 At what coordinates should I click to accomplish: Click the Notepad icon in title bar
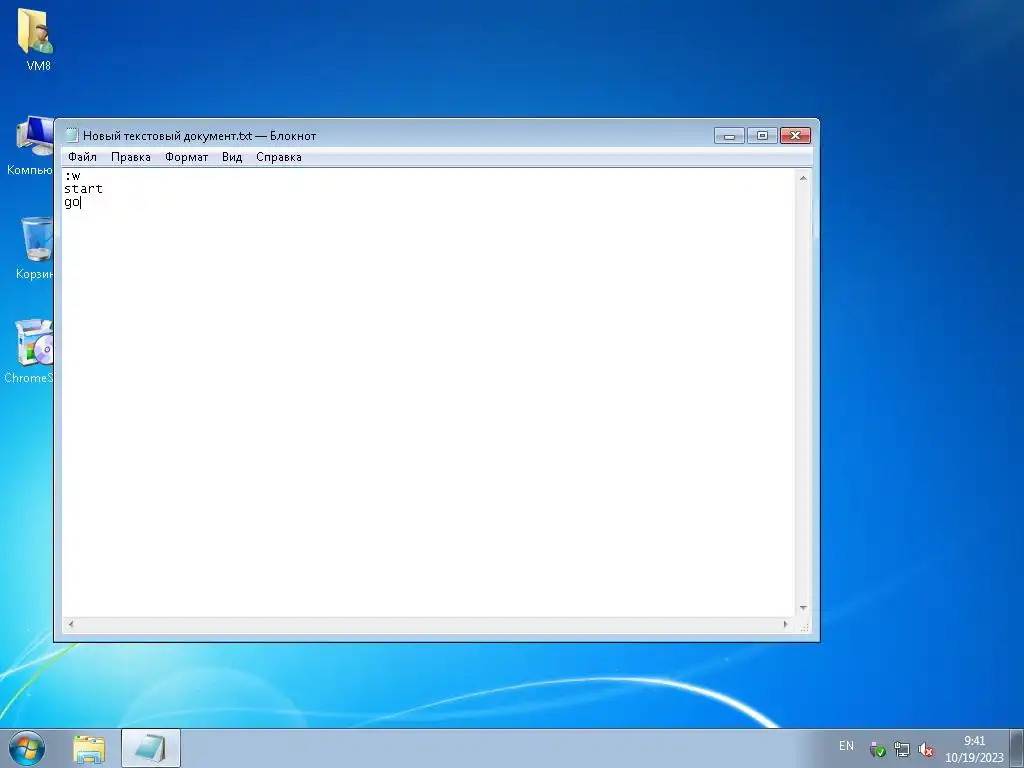72,135
